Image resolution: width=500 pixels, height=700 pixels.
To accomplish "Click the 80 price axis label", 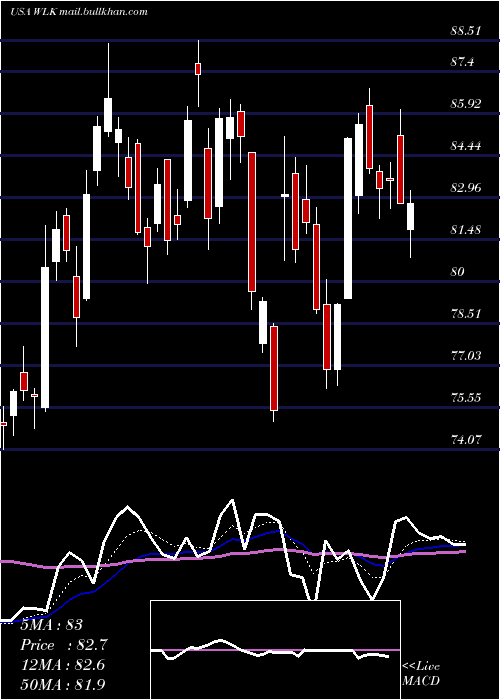I will tap(458, 272).
